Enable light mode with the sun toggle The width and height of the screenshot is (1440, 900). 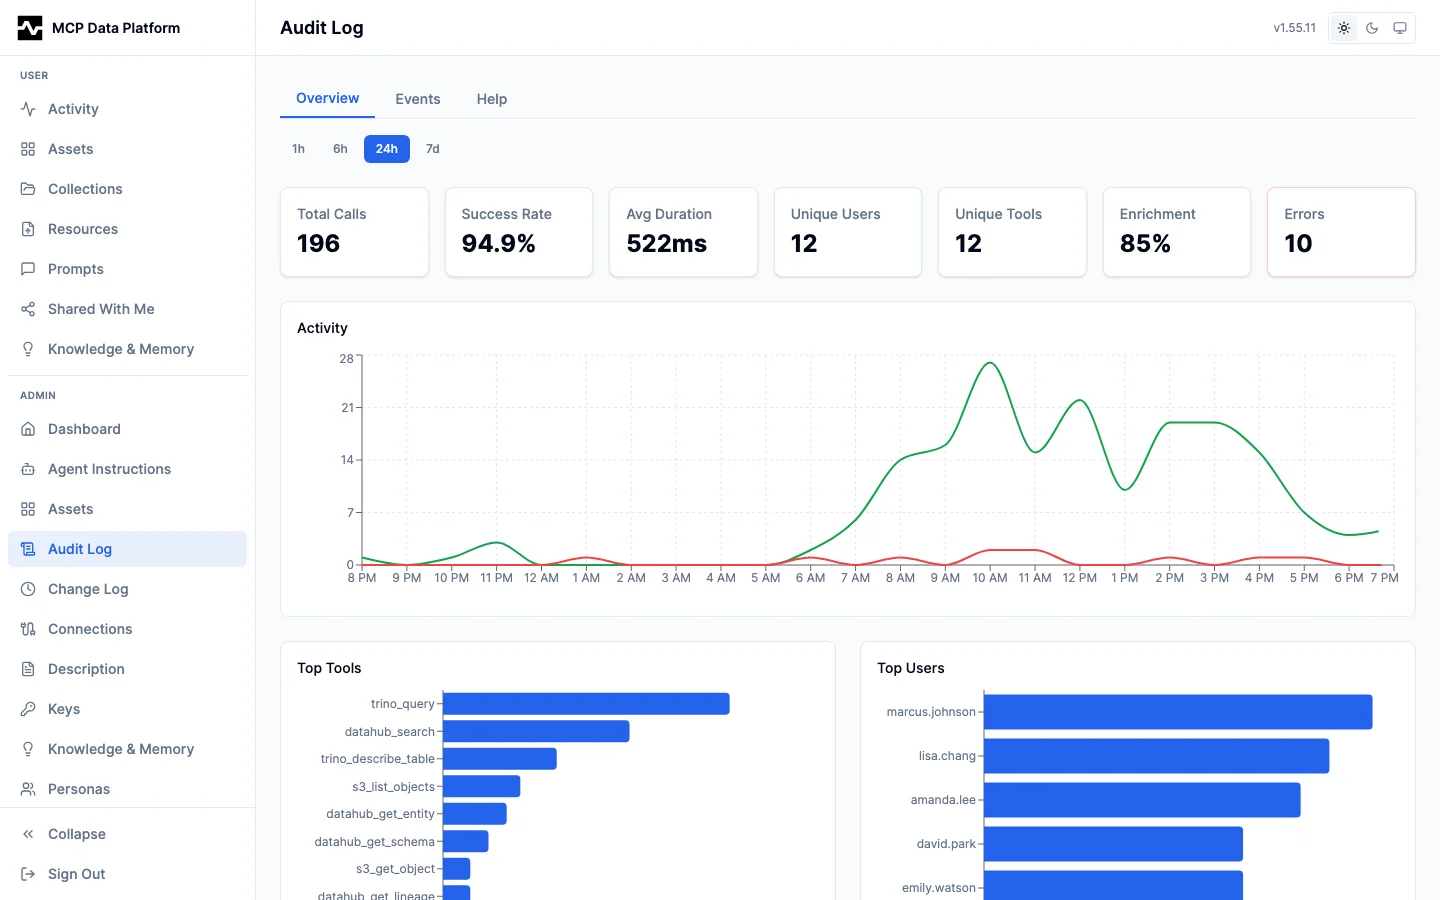pyautogui.click(x=1344, y=28)
